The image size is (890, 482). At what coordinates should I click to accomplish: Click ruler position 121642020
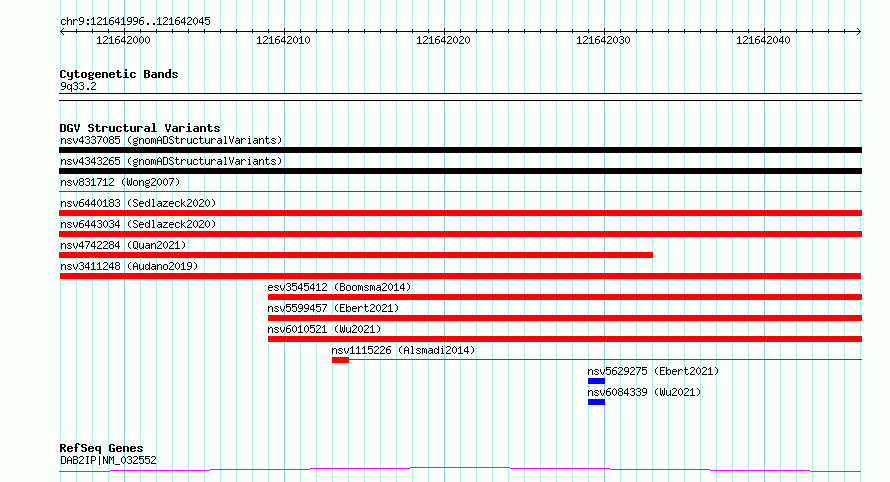443,40
